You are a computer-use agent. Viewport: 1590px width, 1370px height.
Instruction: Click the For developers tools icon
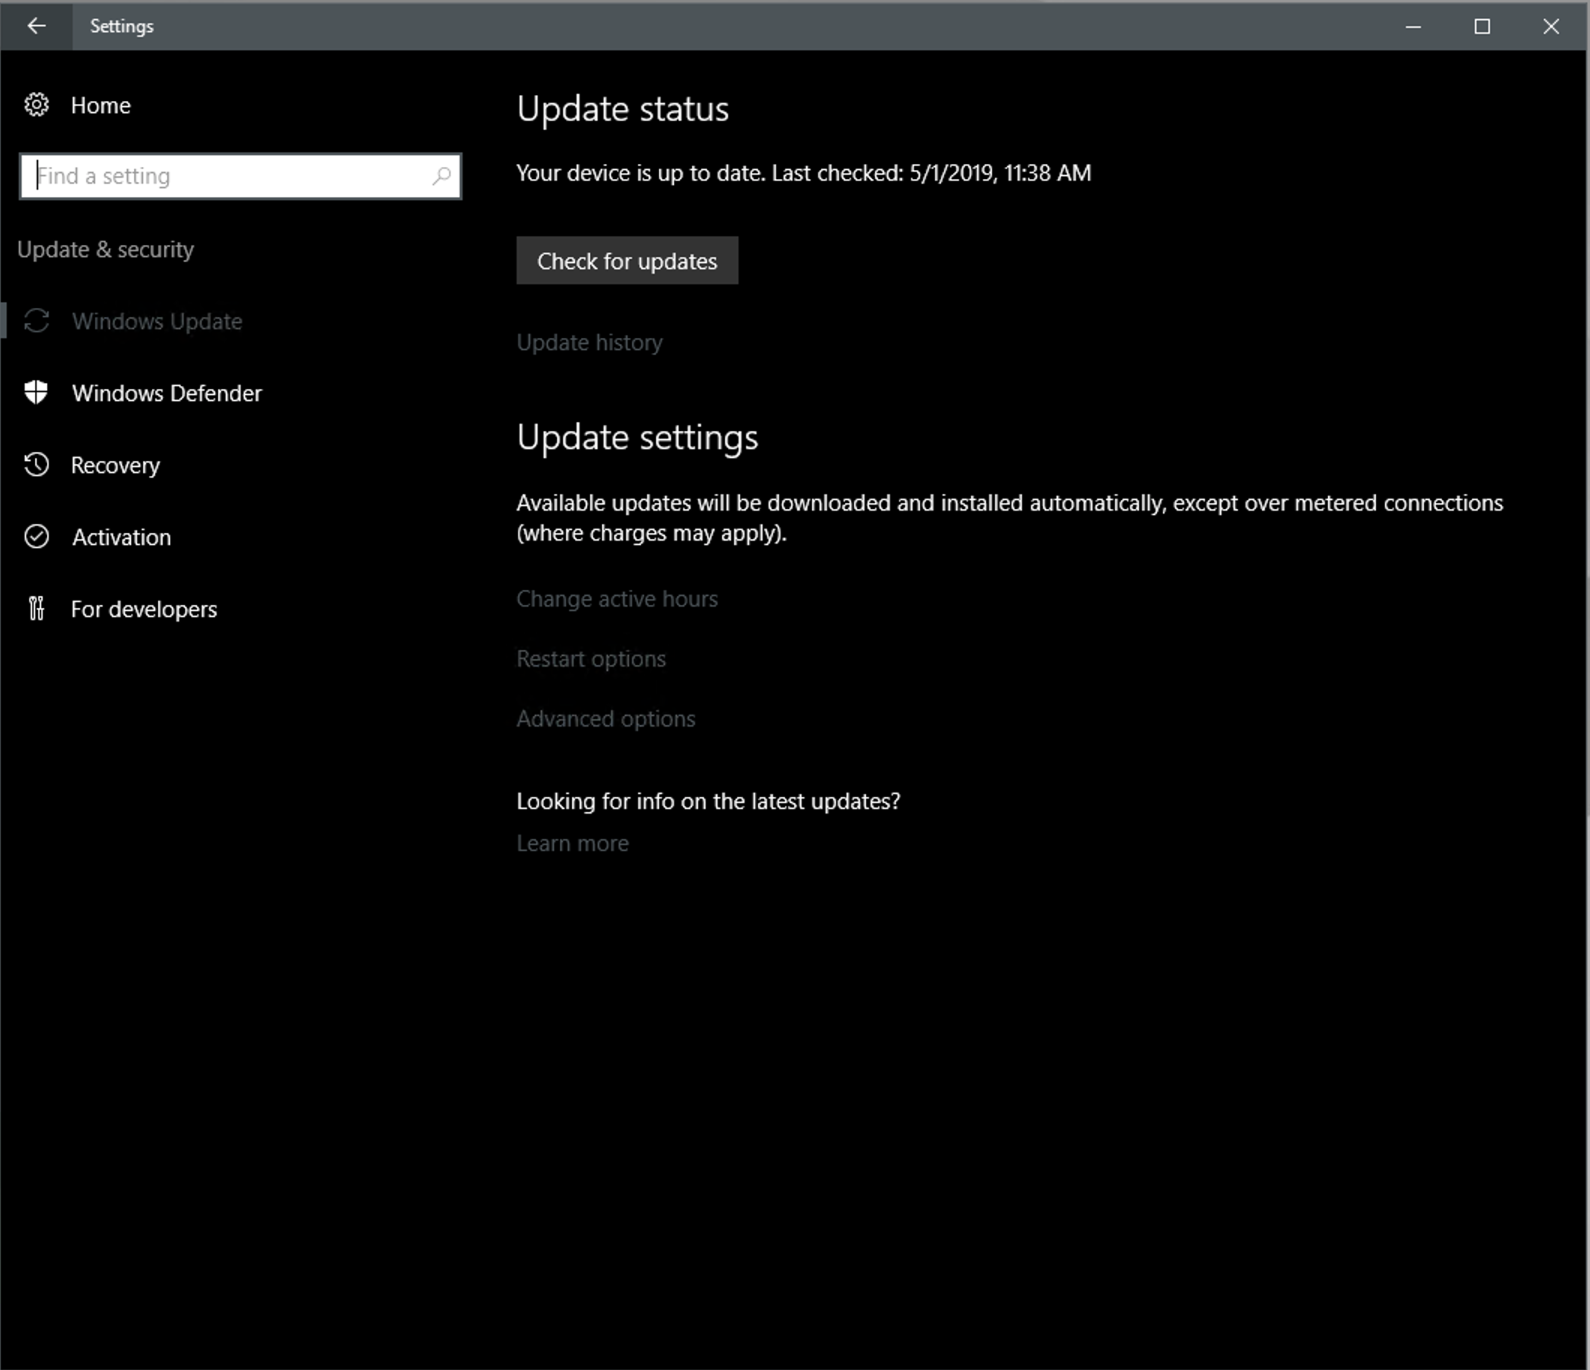(x=37, y=609)
